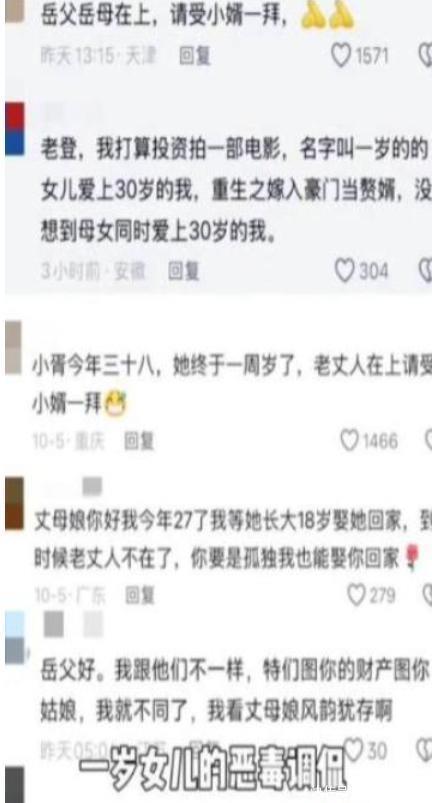Open the light-blue avatar commenter profile

14,638
